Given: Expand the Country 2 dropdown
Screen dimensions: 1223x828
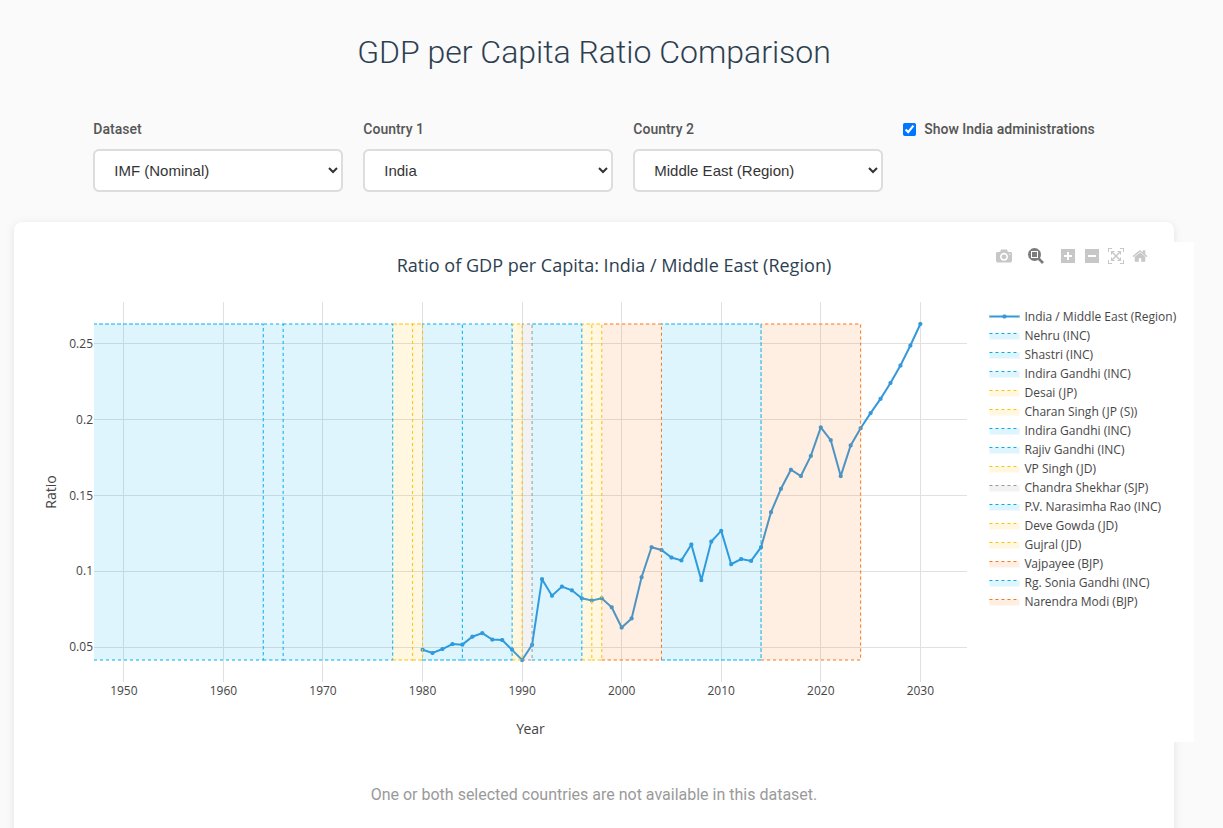Looking at the screenshot, I should (x=757, y=170).
